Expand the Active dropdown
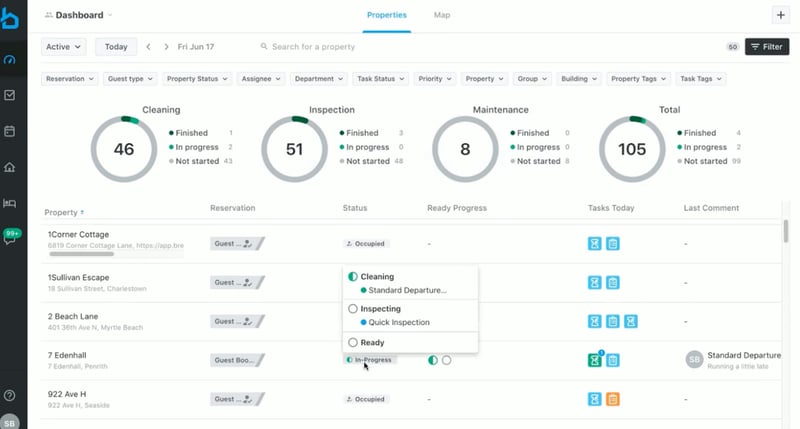The width and height of the screenshot is (800, 429). (64, 47)
